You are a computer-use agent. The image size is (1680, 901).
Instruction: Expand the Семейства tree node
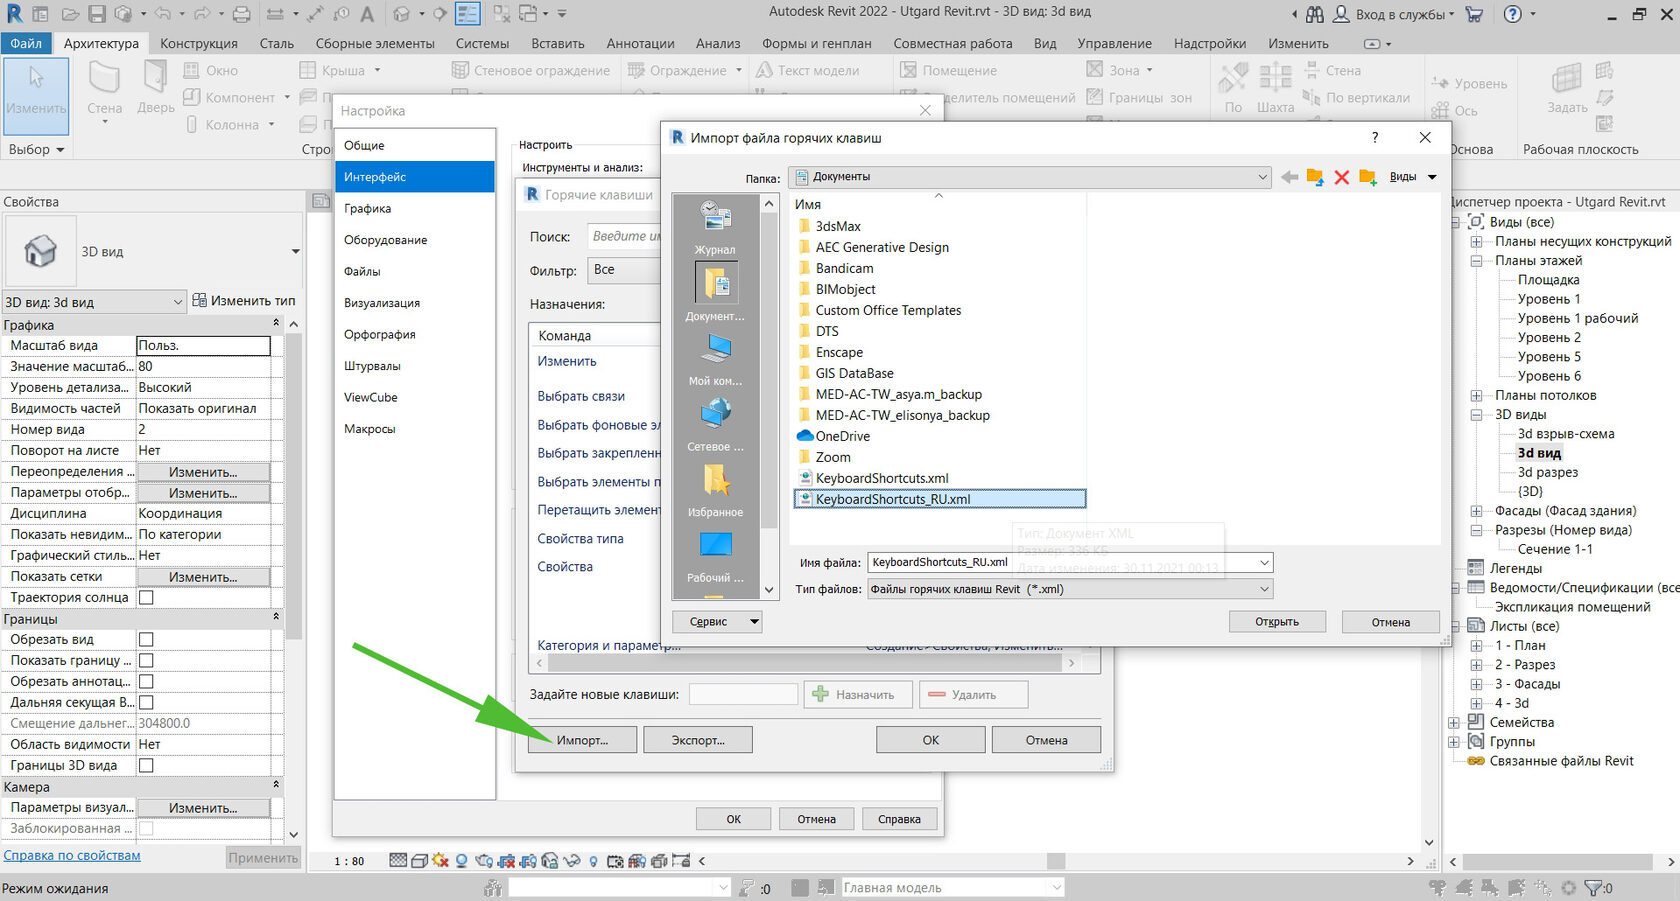1454,723
